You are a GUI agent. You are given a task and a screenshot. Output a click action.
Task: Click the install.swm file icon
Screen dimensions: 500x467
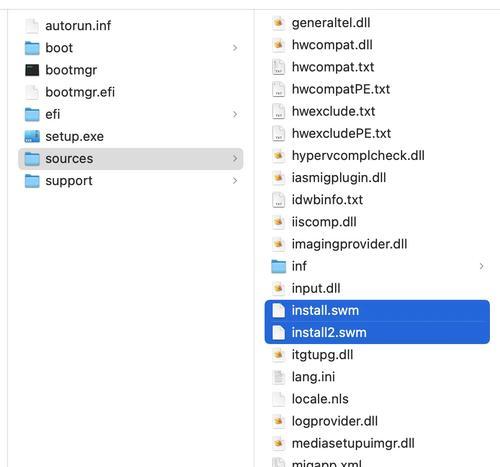[x=279, y=310]
